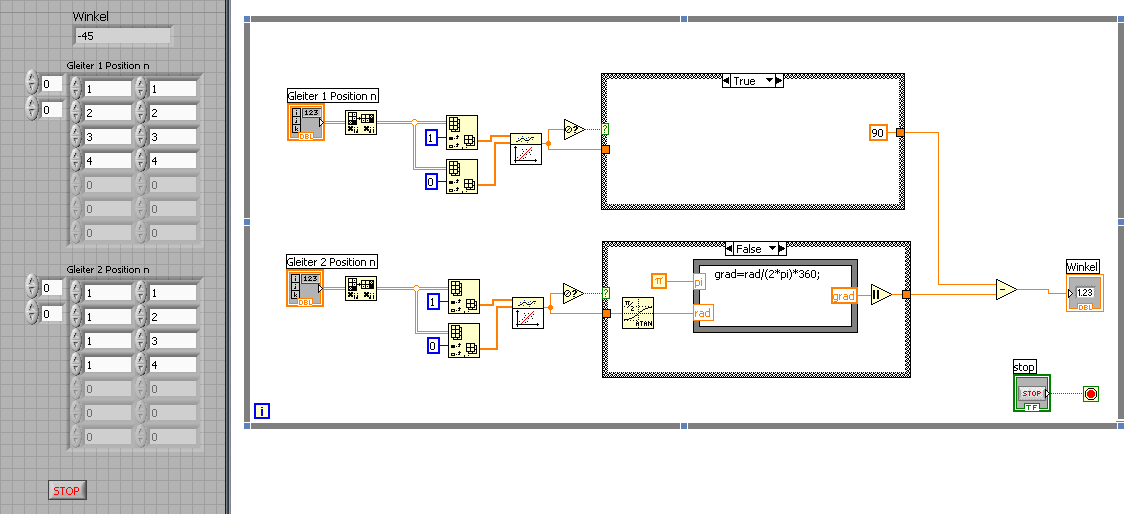The image size is (1135, 514).
Task: Click Gleiter 1 first-column cell with value 2
Action: coord(108,113)
